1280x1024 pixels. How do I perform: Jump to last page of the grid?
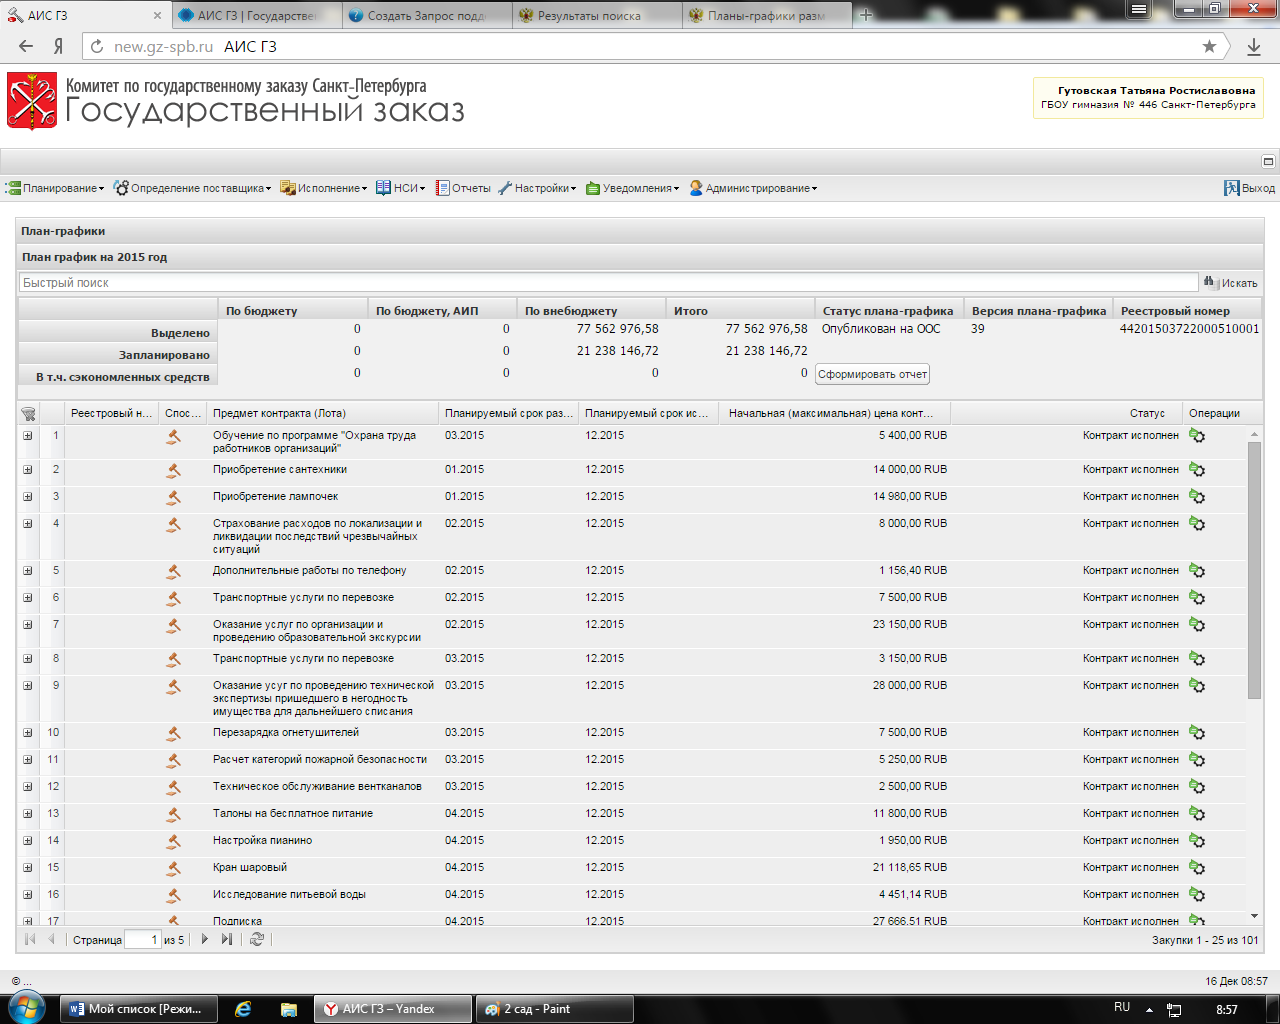point(227,939)
